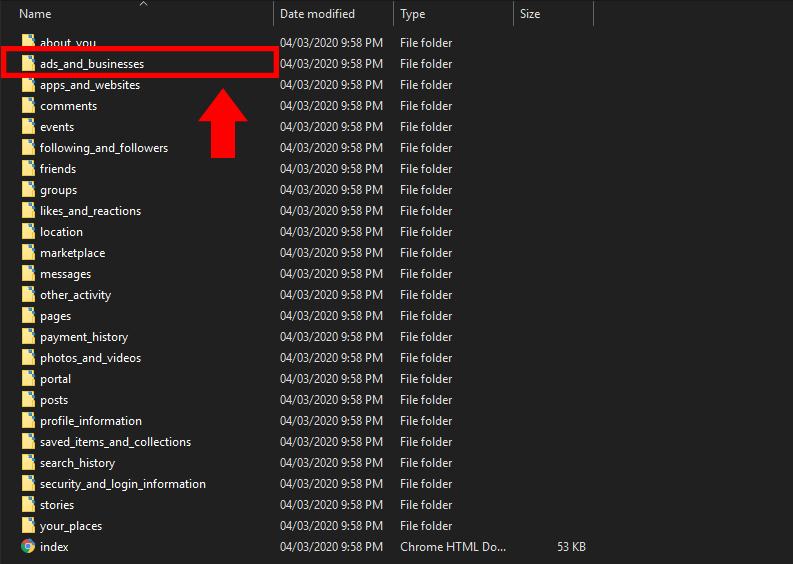This screenshot has height=564, width=793.
Task: Click the portal folder icon
Action: (x=28, y=378)
